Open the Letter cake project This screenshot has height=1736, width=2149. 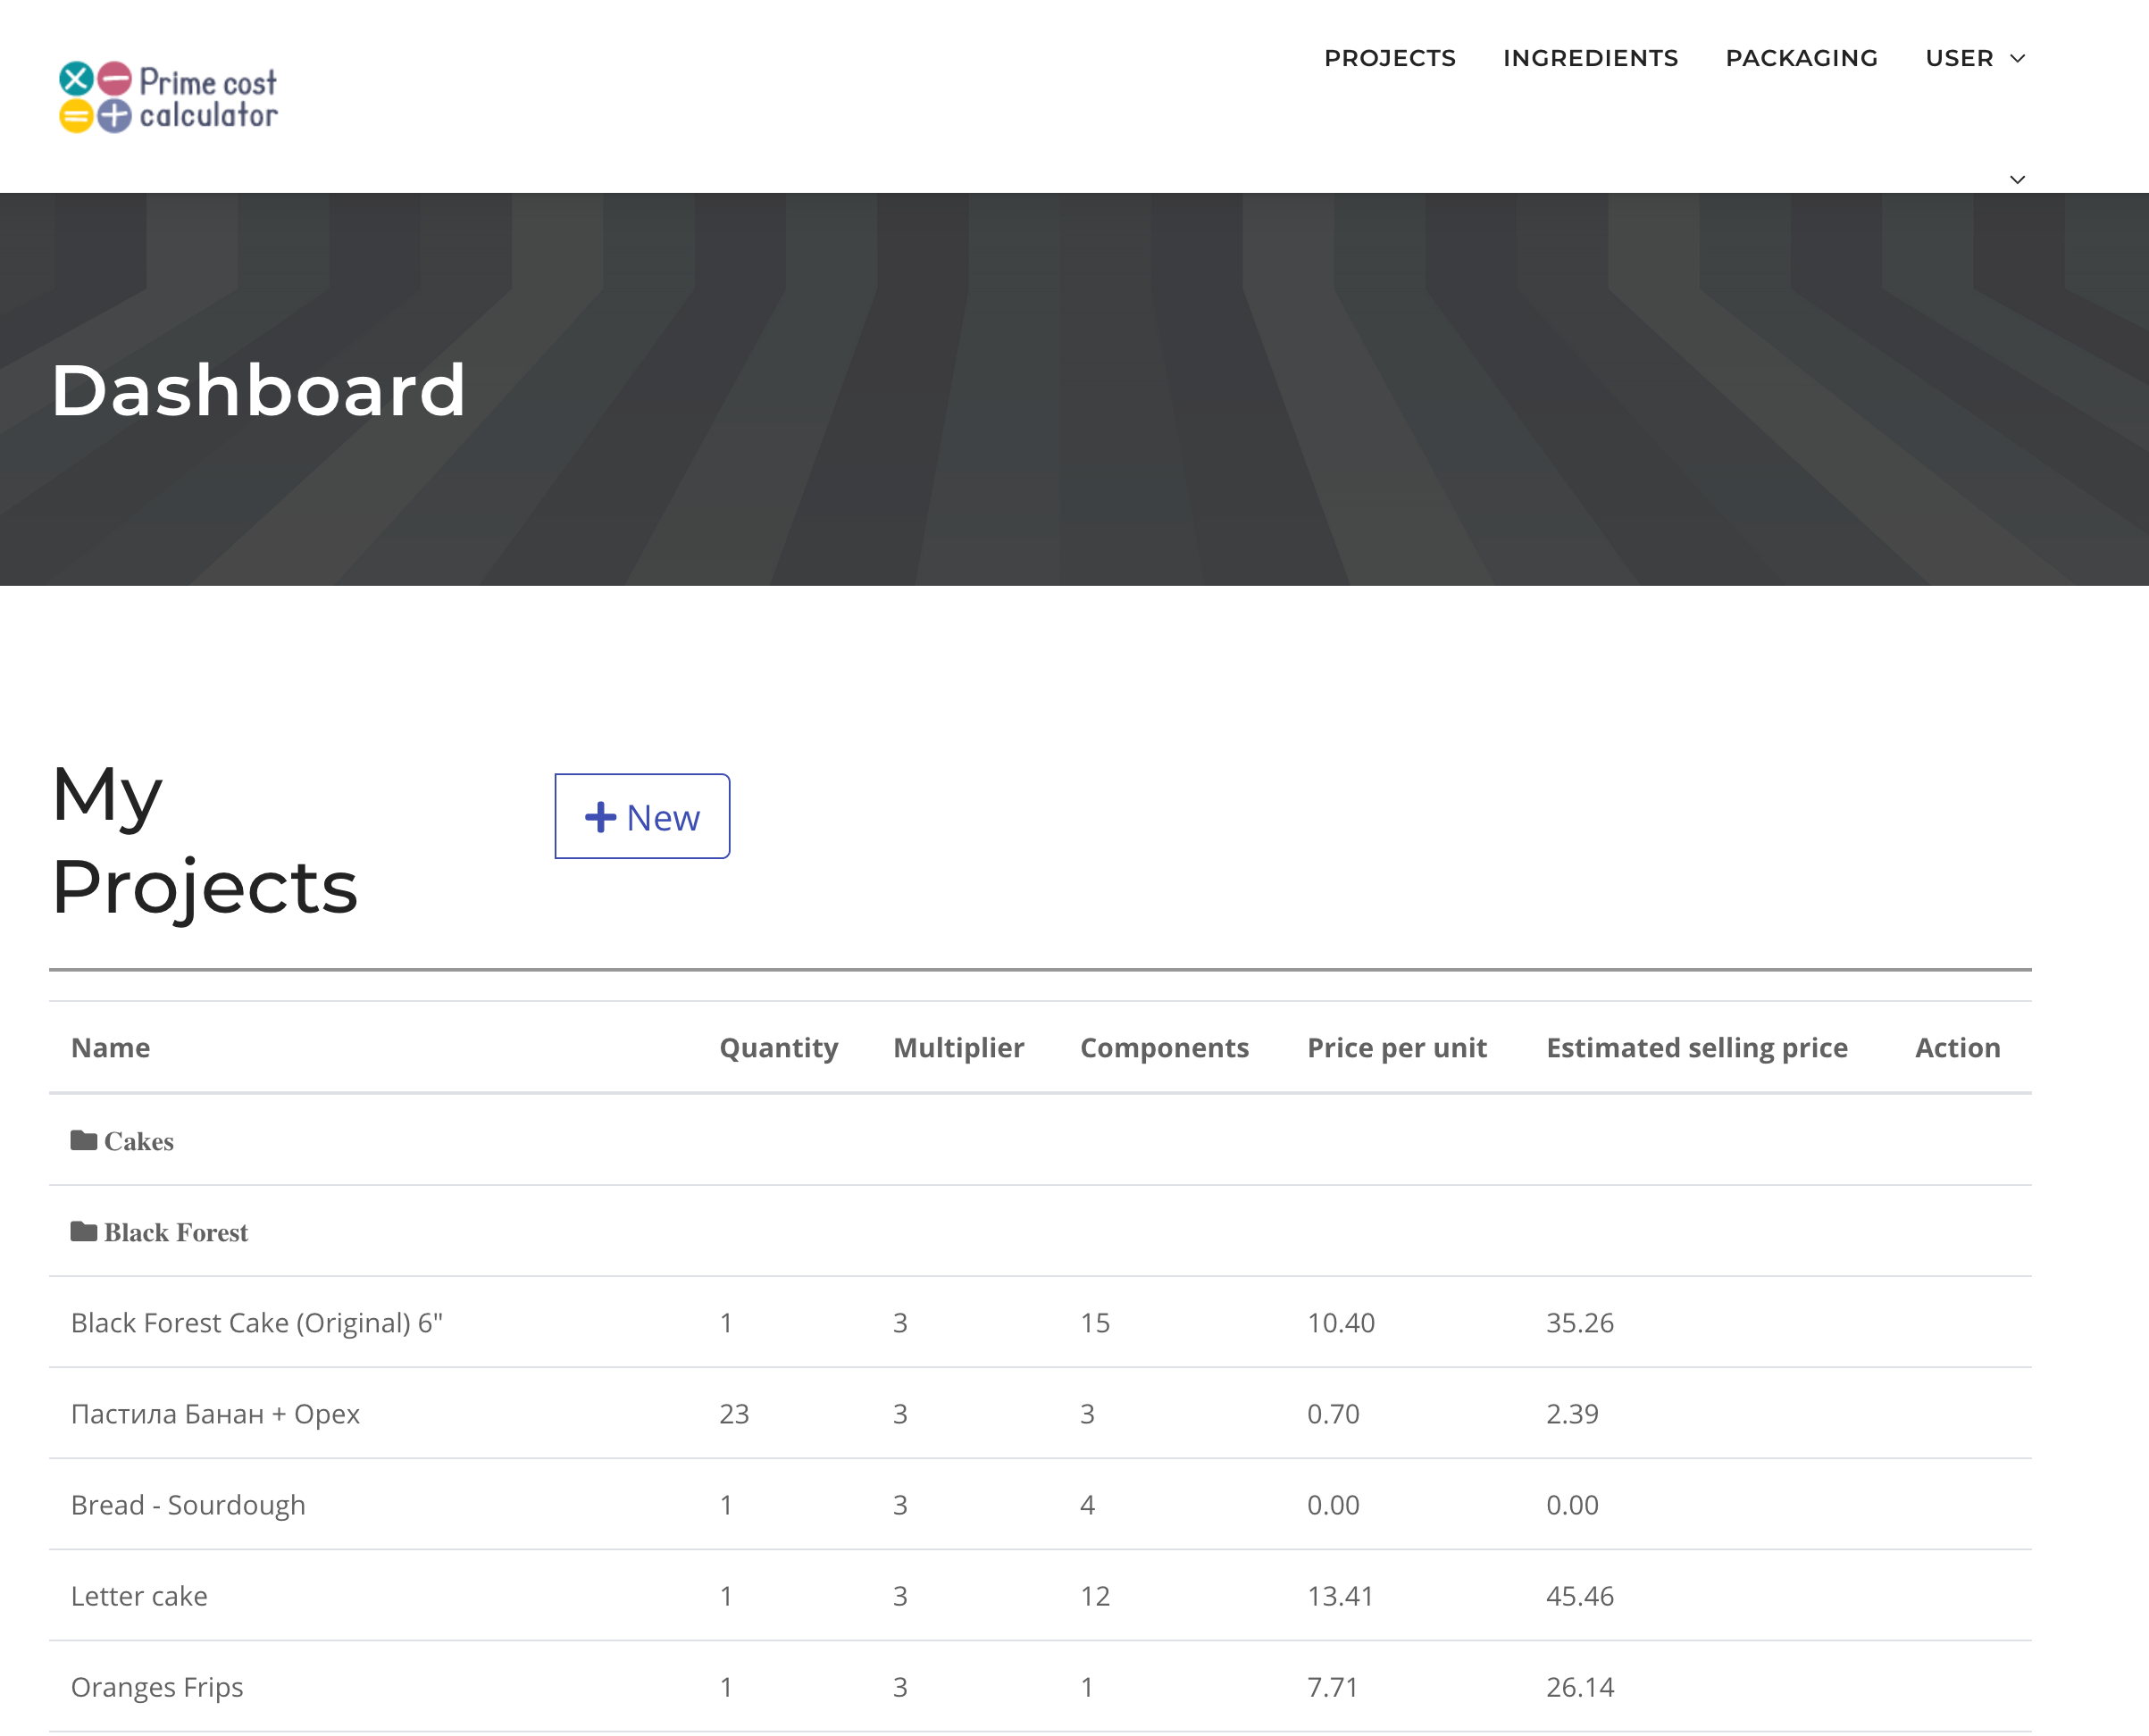(139, 1596)
